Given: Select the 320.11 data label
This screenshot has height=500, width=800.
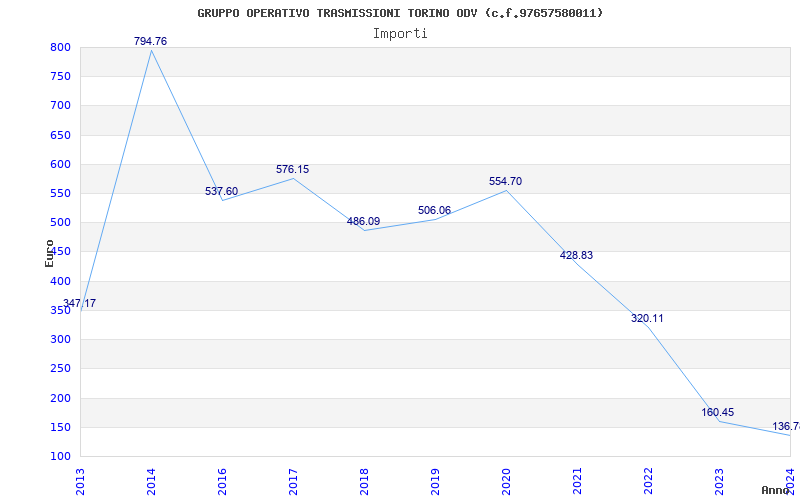Looking at the screenshot, I should [647, 318].
